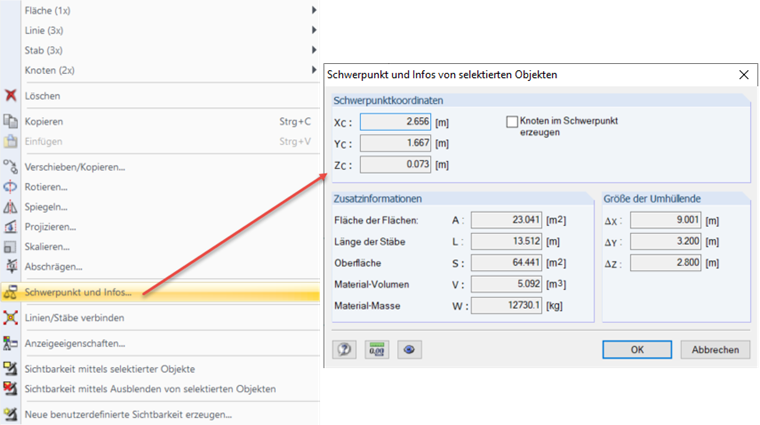Click icon for Sichtbarkeit mittels Ausblenden
The width and height of the screenshot is (760, 425).
(x=10, y=389)
